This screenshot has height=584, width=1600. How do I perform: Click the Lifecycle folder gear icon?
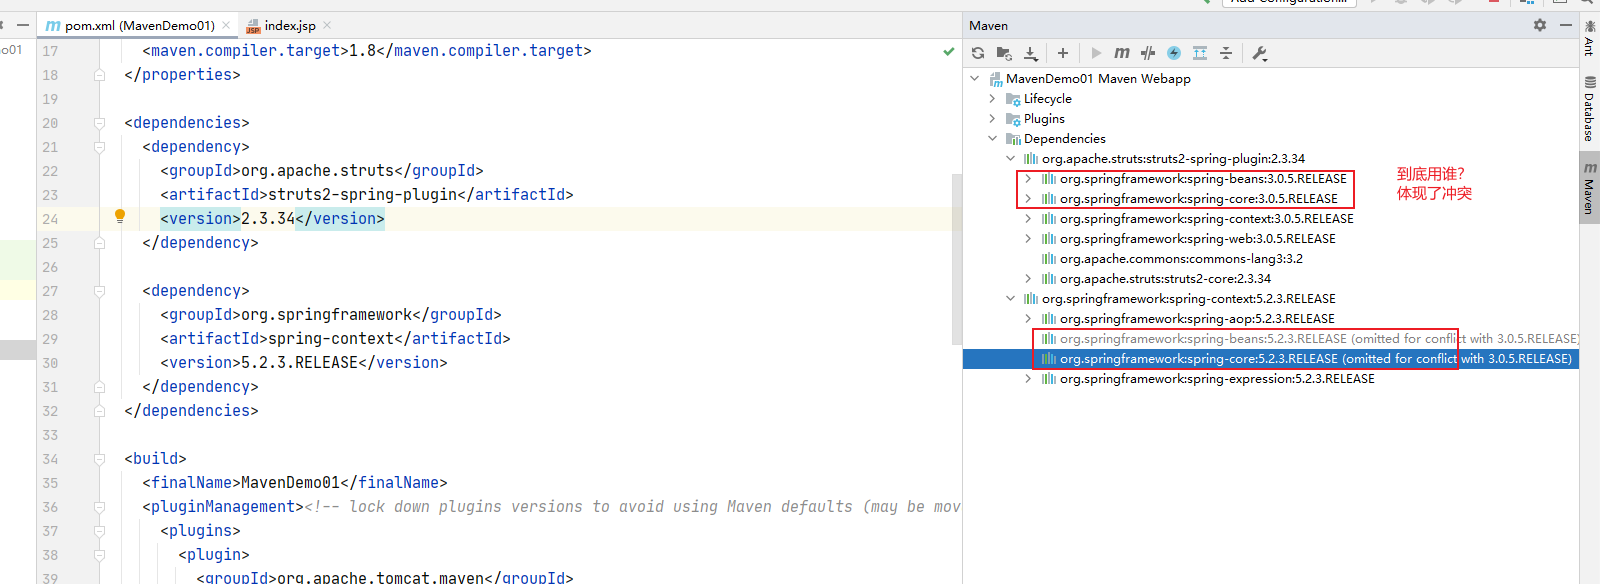[x=1013, y=99]
